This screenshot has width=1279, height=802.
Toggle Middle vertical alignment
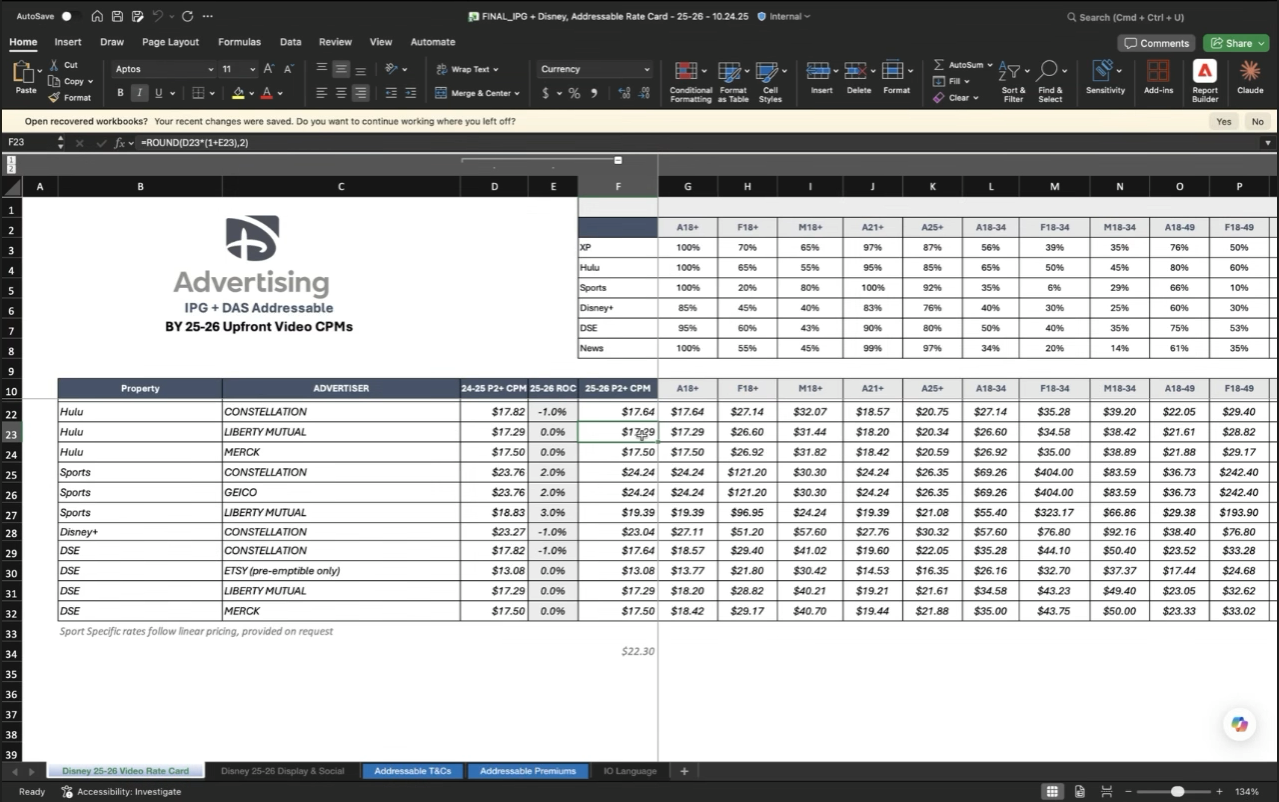click(341, 69)
